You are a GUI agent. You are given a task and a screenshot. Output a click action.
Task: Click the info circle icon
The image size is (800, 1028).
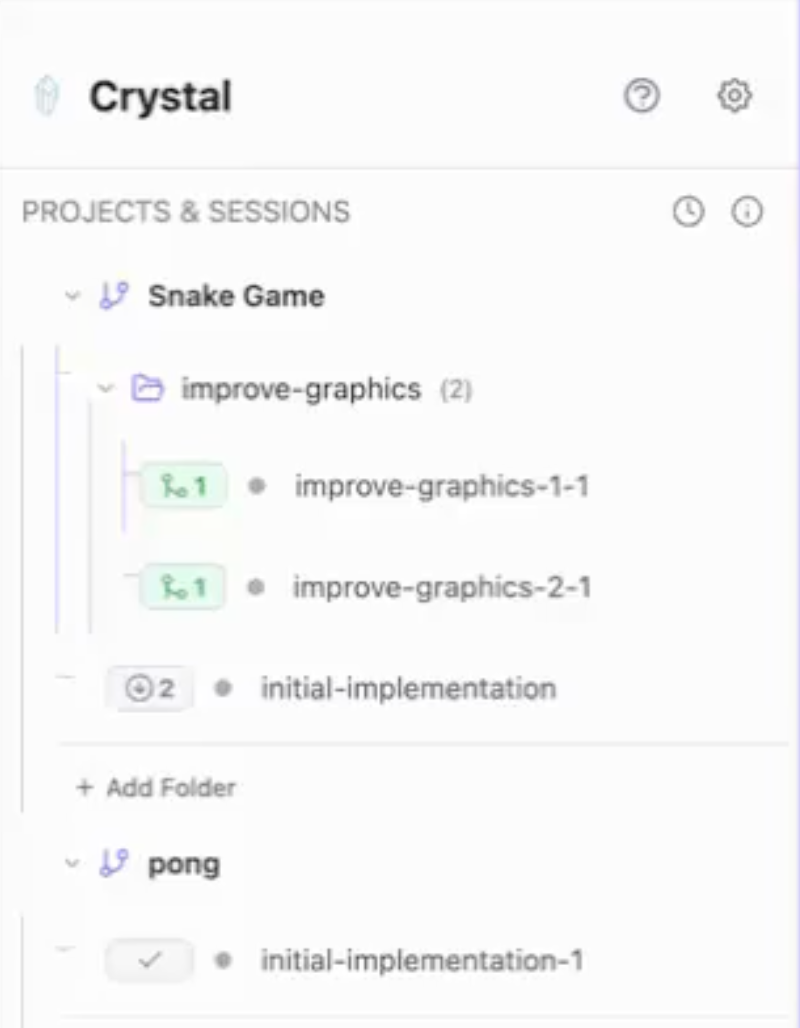(x=747, y=212)
